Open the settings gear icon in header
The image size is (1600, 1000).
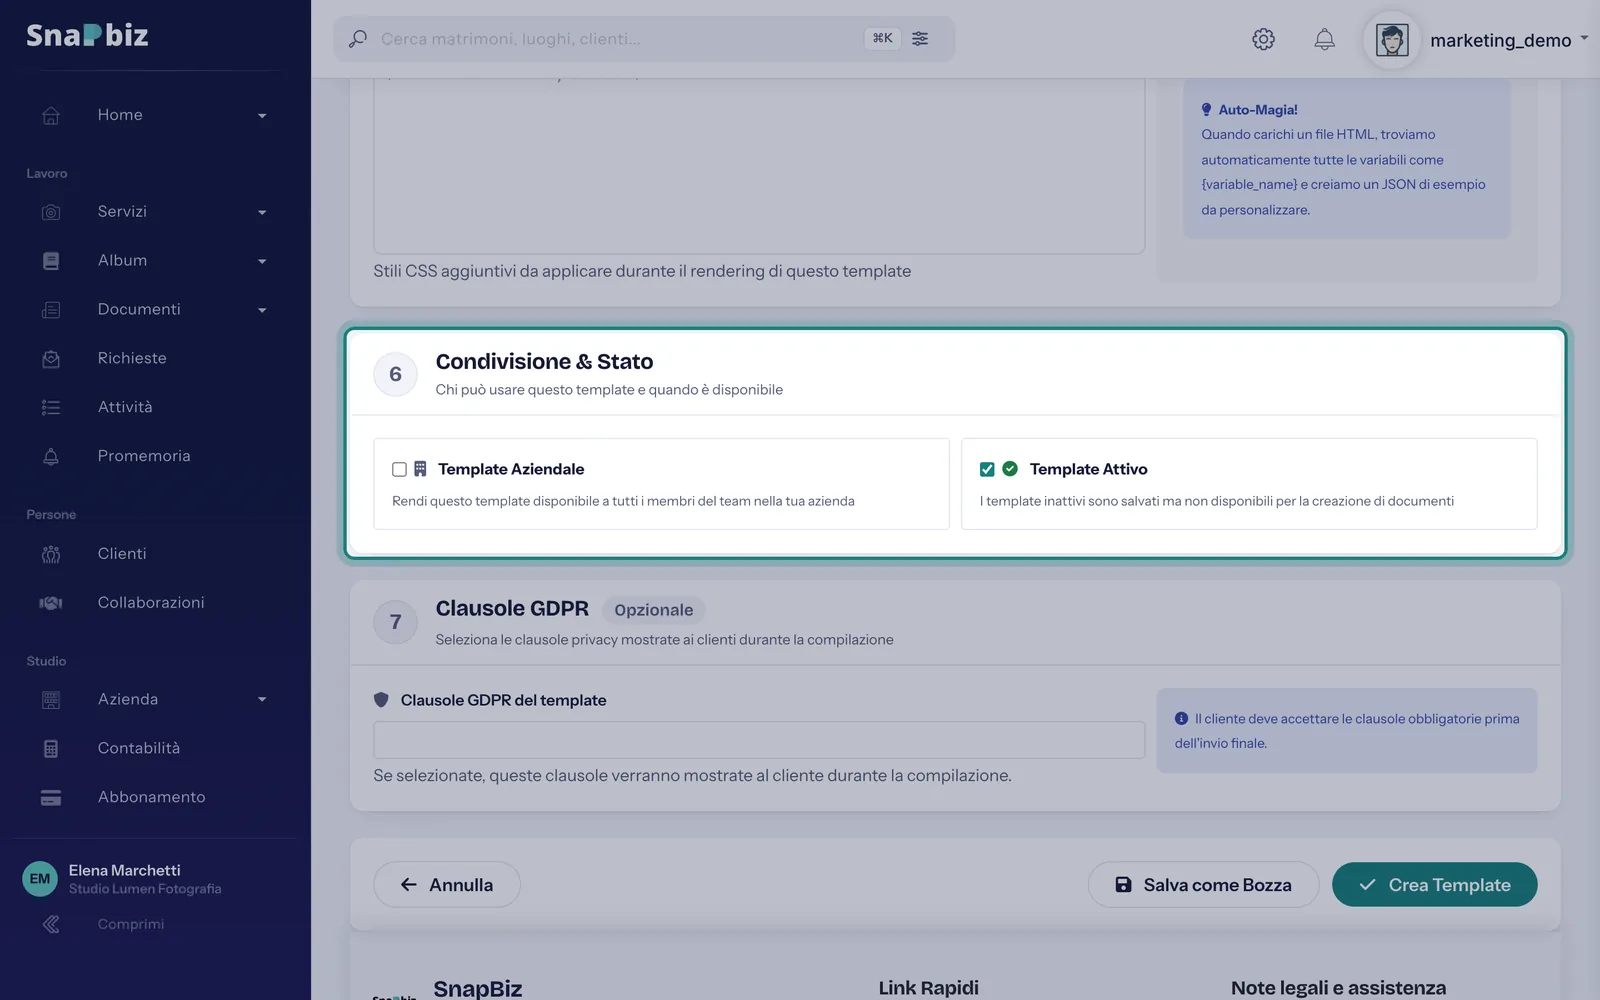pos(1263,39)
